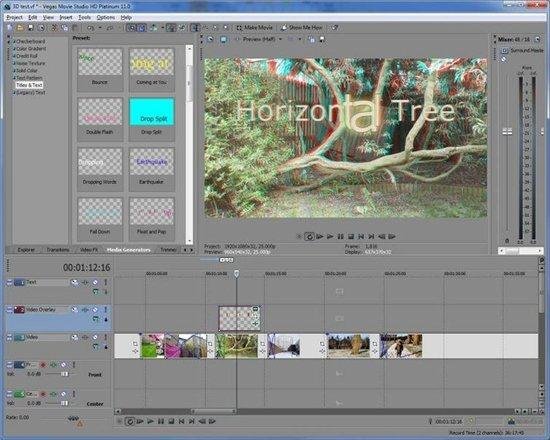Adjust the Center track volume slider
This screenshot has width=550, height=440.
pos(64,403)
